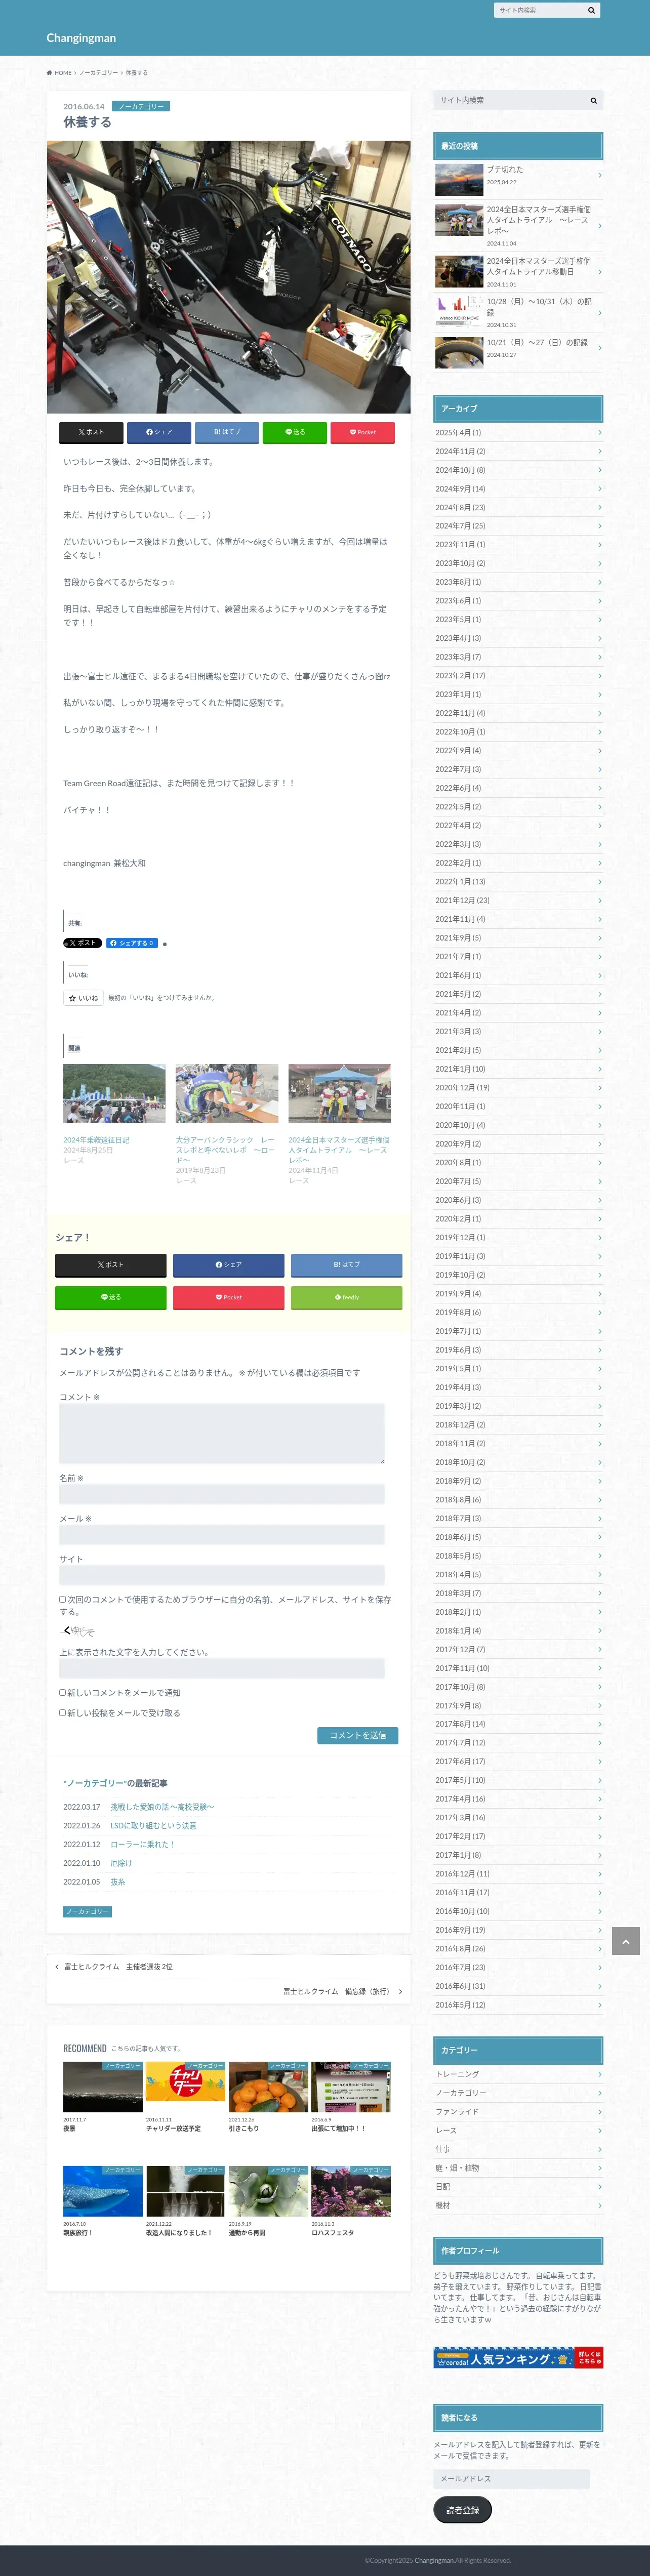This screenshot has width=650, height=2576.
Task: Click the main bicycle photo
Action: (228, 277)
